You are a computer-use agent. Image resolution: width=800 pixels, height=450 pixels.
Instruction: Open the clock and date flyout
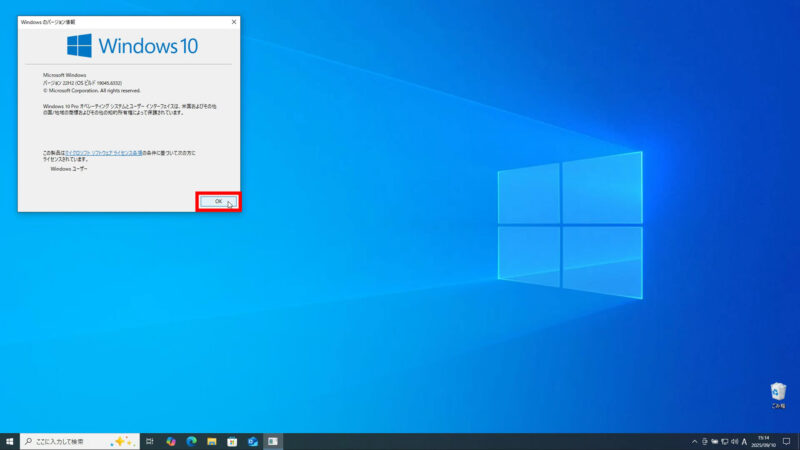(766, 441)
